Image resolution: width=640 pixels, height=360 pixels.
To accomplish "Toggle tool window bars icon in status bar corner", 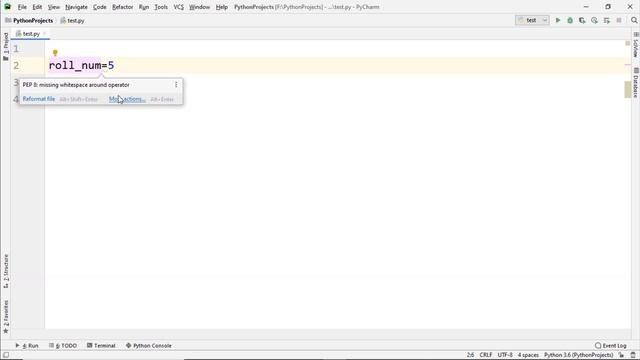I will [x=6, y=355].
